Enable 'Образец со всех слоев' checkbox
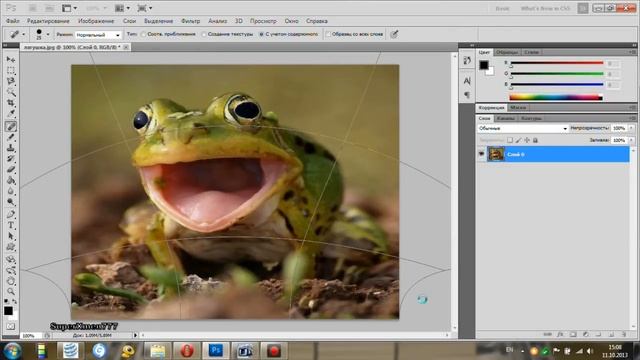The width and height of the screenshot is (640, 360). [328, 35]
